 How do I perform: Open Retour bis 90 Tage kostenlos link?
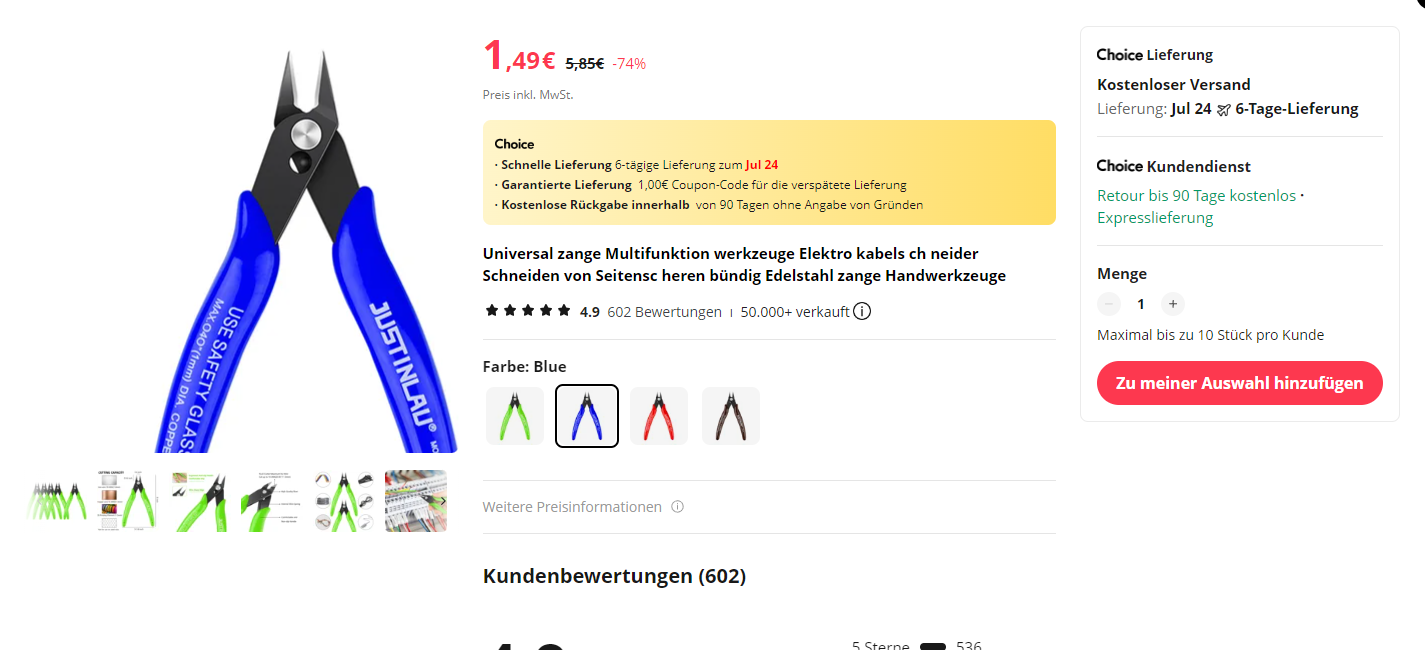[1196, 196]
